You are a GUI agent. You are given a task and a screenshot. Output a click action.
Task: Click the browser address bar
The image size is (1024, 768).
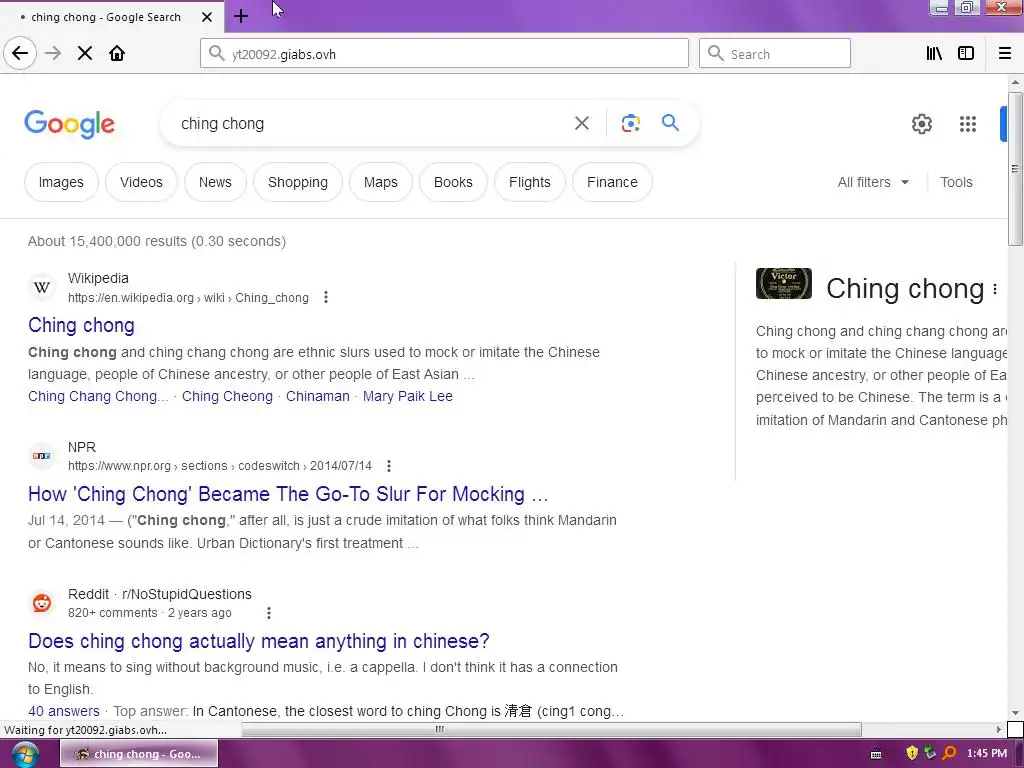click(x=444, y=54)
